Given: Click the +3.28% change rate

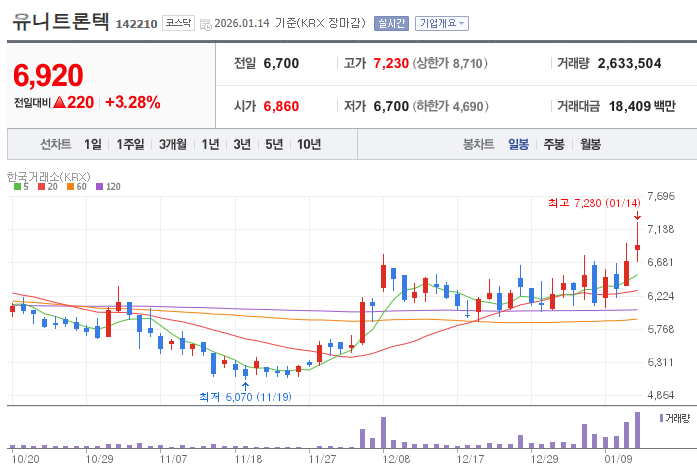Looking at the screenshot, I should point(132,103).
